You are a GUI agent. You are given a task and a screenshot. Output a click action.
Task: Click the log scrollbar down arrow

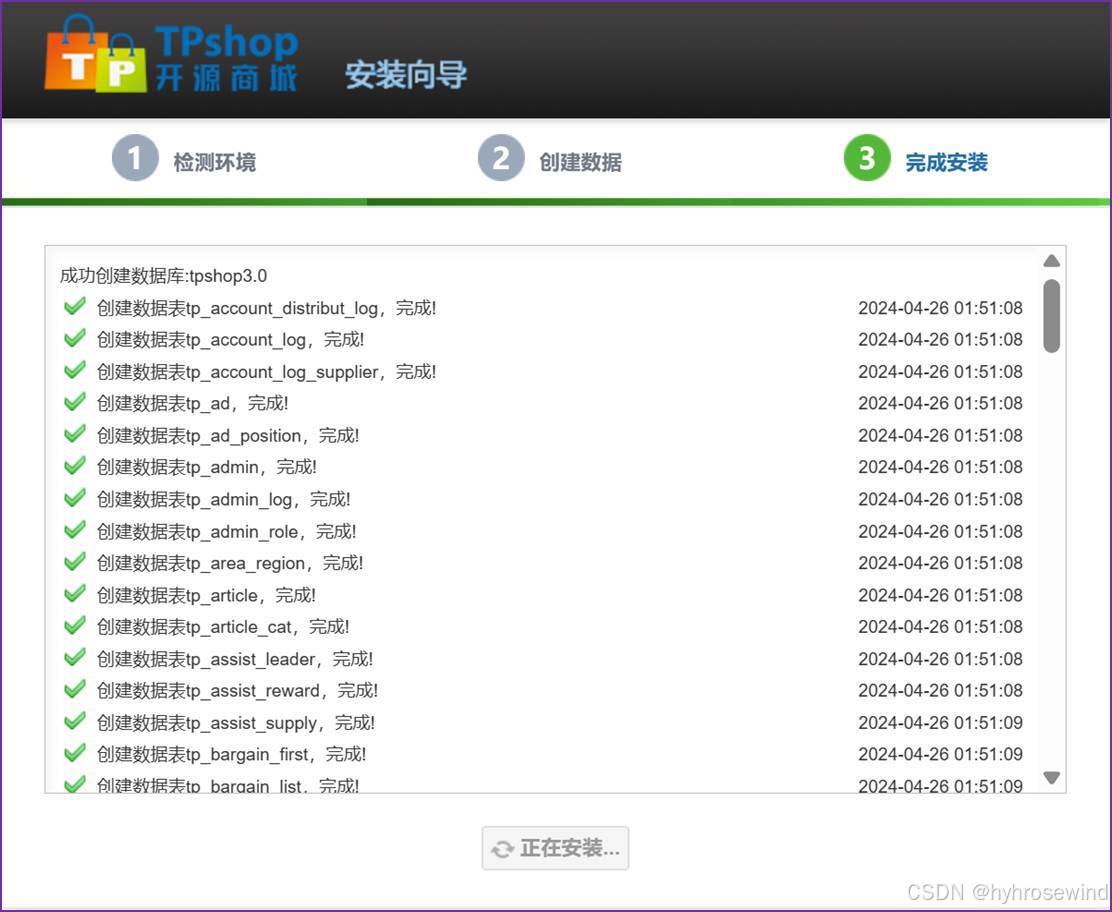tap(1052, 778)
